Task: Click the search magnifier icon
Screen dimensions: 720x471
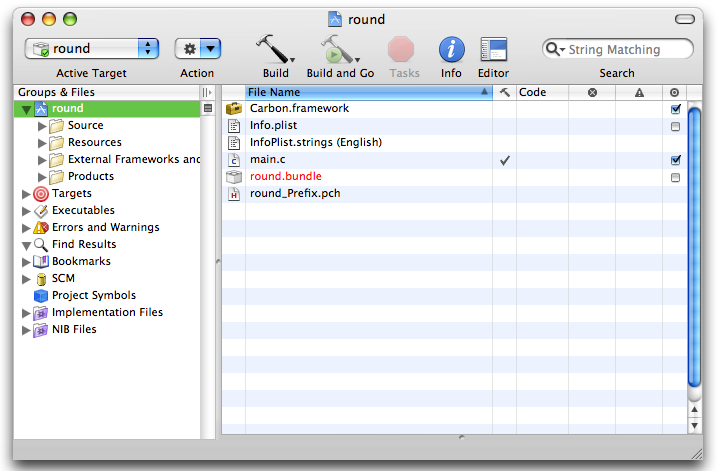Action: pos(553,49)
